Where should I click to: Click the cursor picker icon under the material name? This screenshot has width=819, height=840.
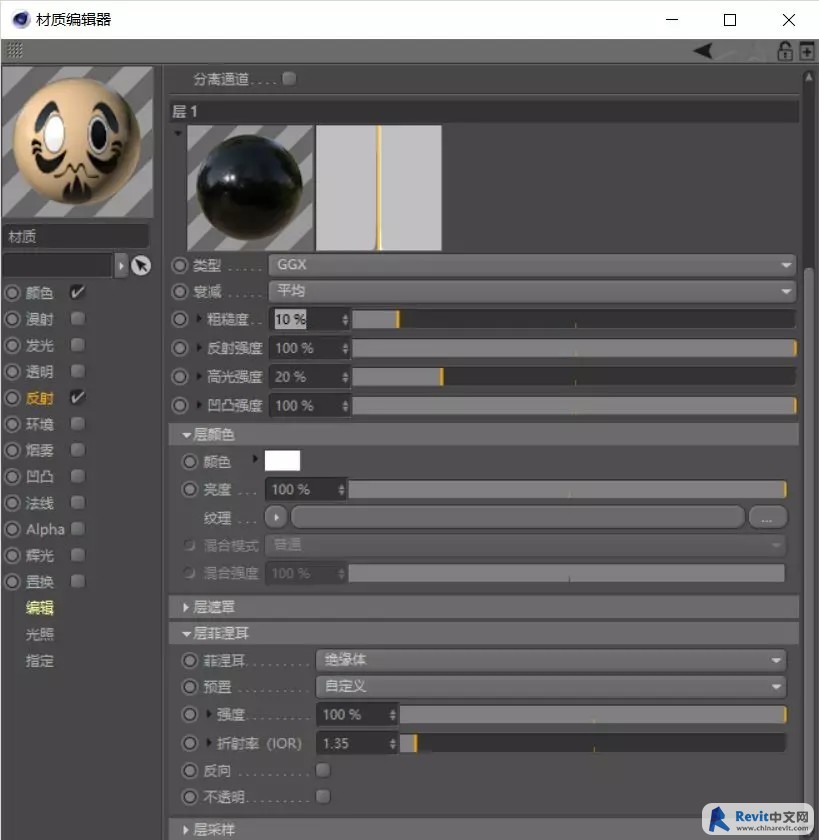(141, 266)
